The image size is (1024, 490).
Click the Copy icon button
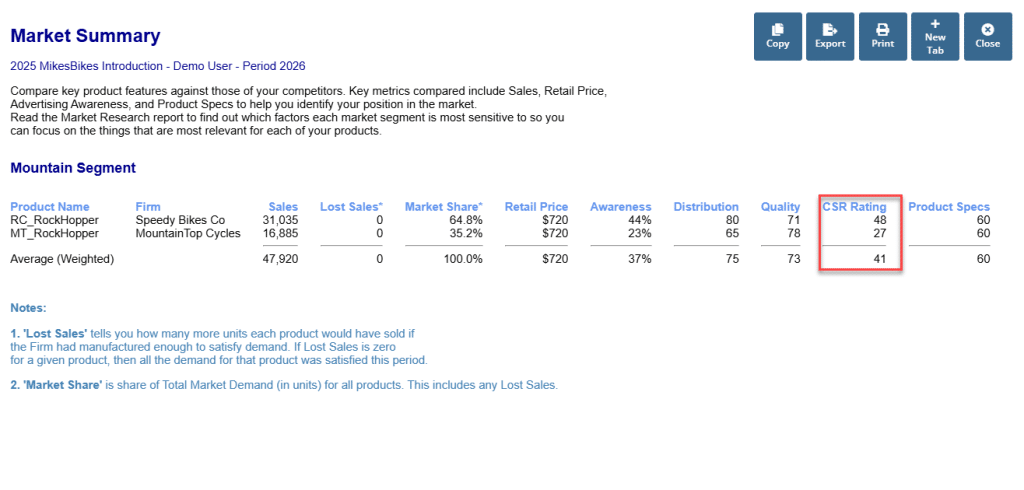(777, 36)
